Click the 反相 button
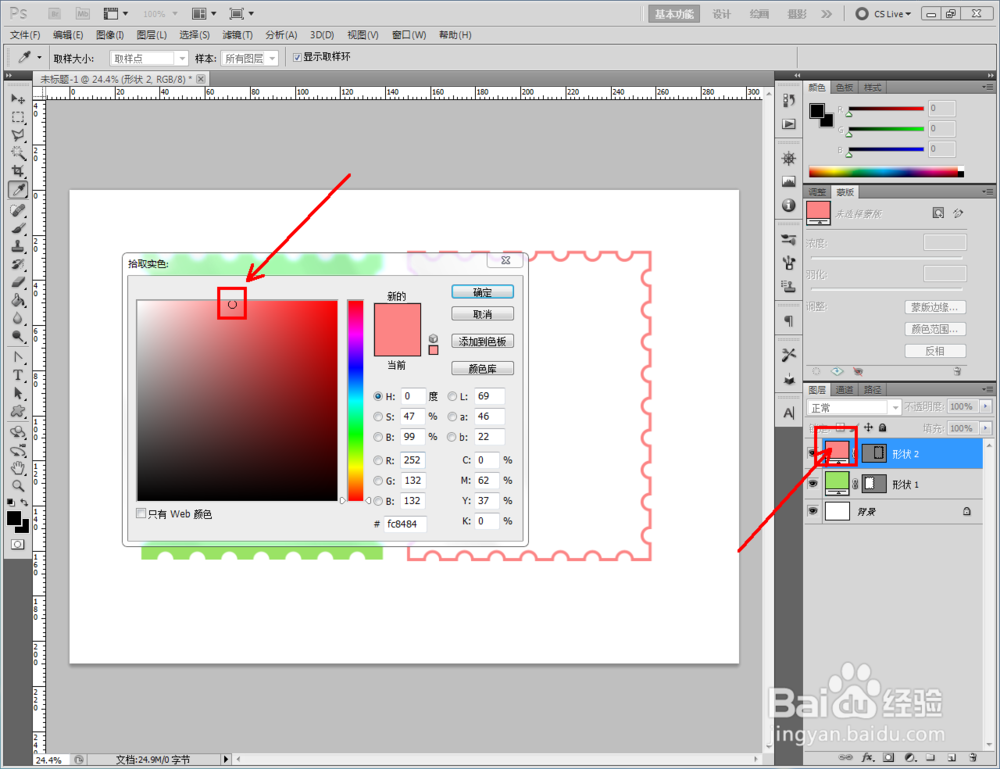This screenshot has width=1000, height=769. tap(935, 351)
